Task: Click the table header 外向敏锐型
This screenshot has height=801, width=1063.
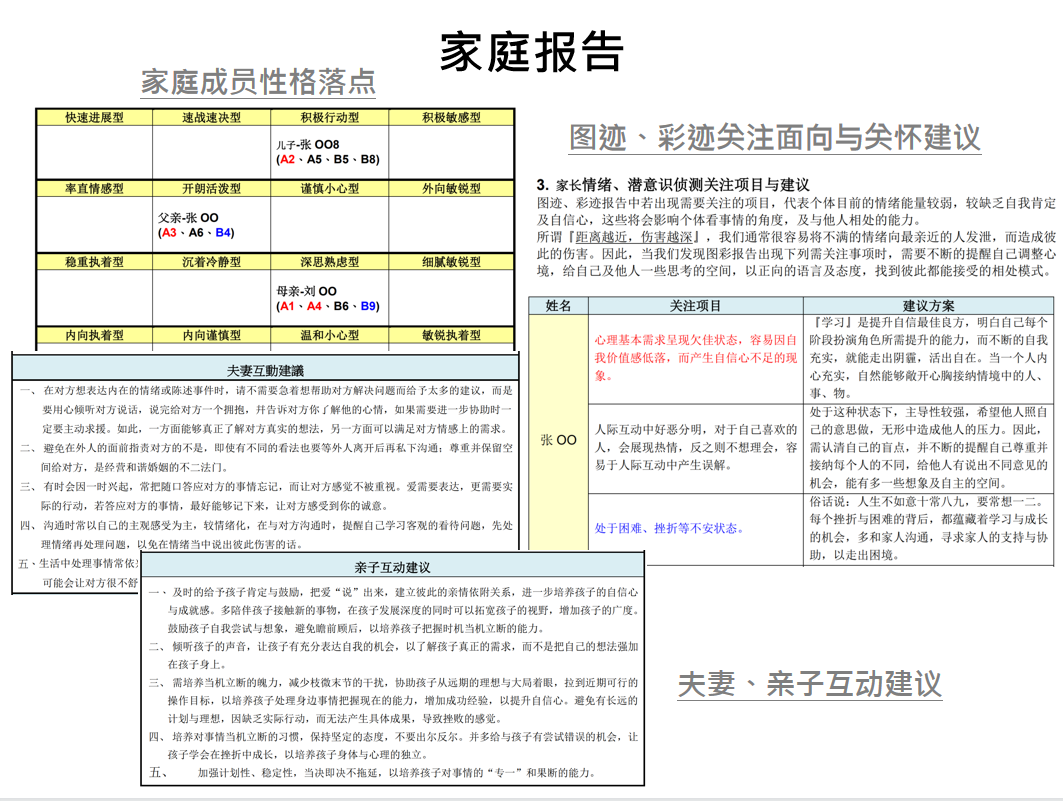Action: pos(452,188)
